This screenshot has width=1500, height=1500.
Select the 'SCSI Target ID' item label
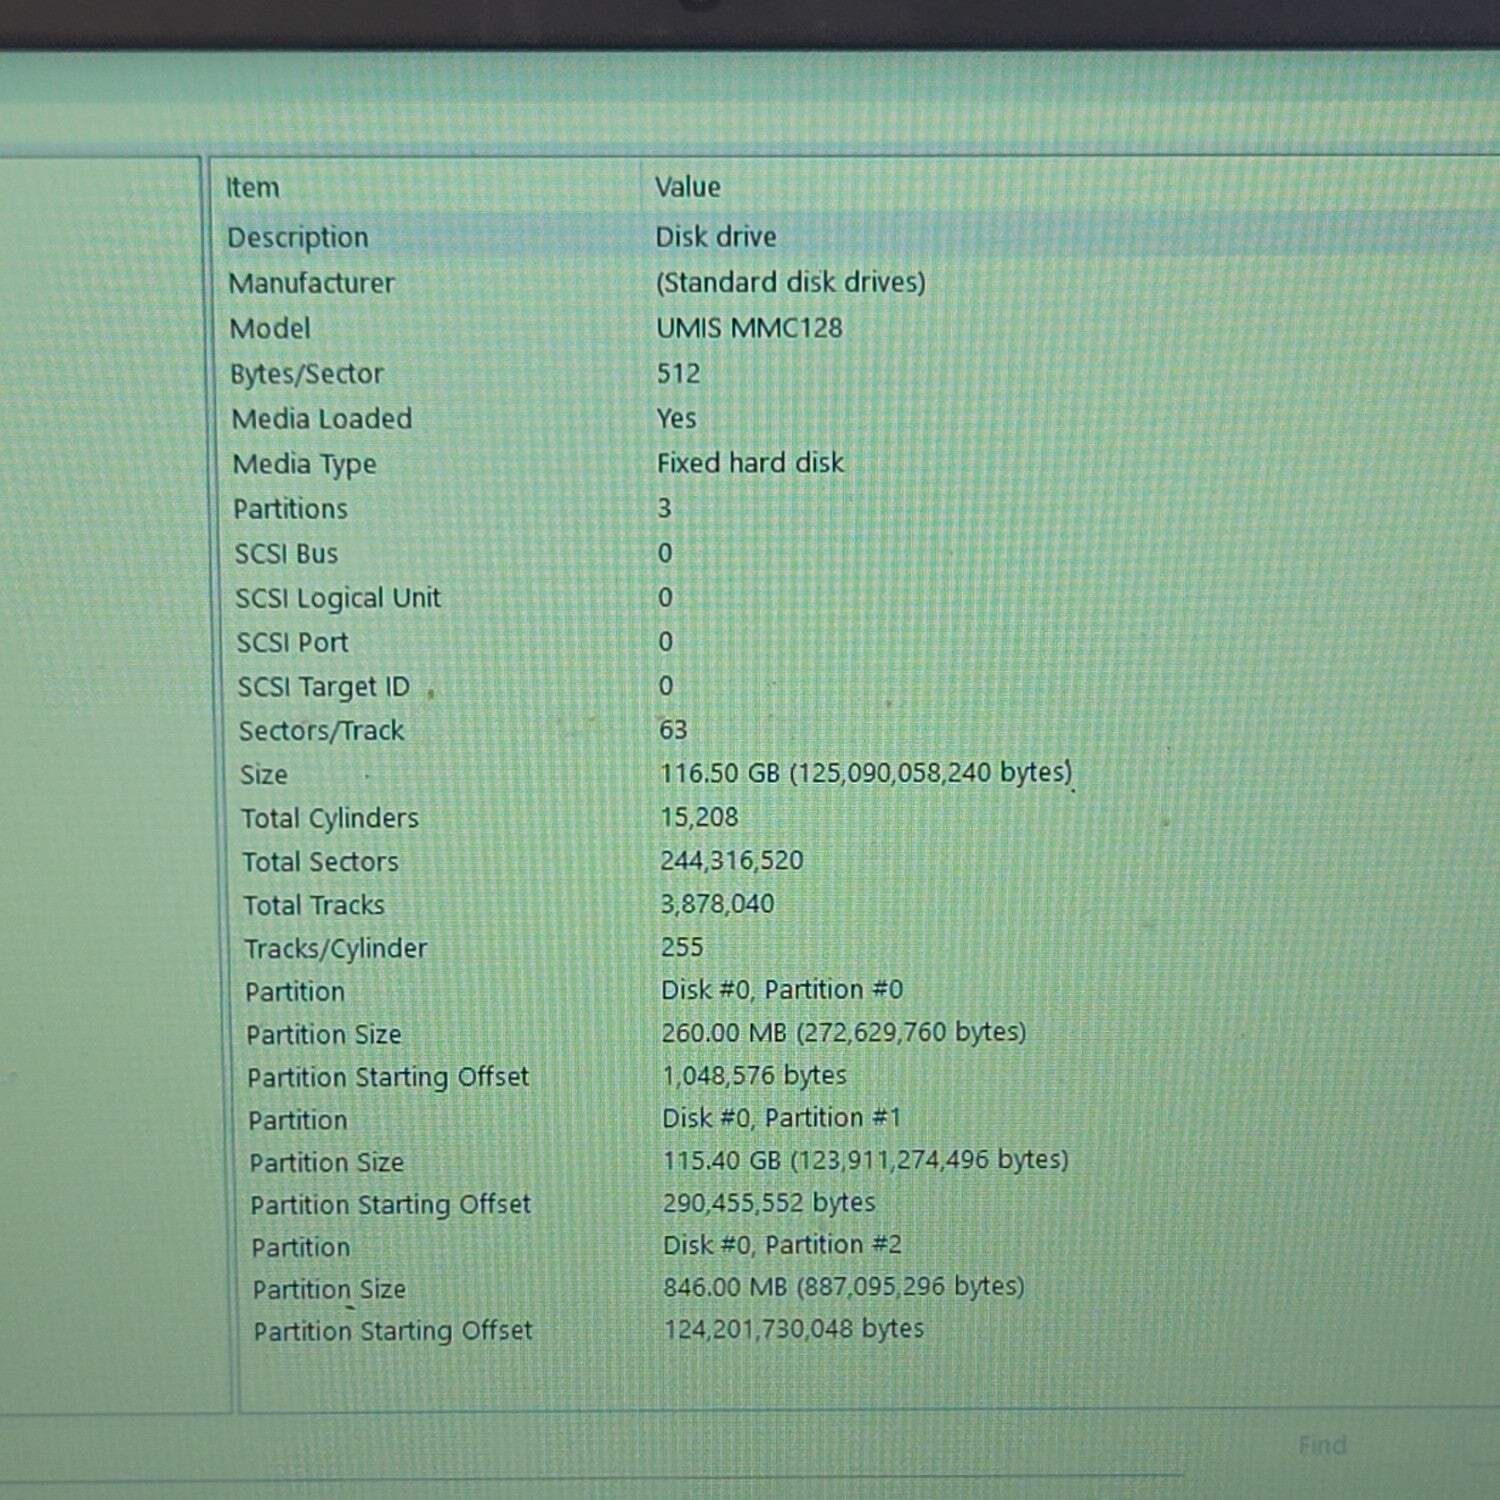pyautogui.click(x=324, y=688)
